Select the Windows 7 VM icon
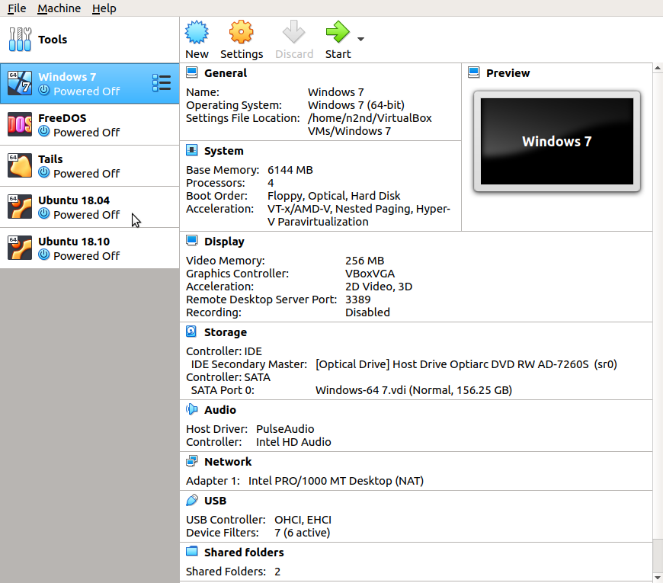Image resolution: width=663 pixels, height=583 pixels. point(20,83)
